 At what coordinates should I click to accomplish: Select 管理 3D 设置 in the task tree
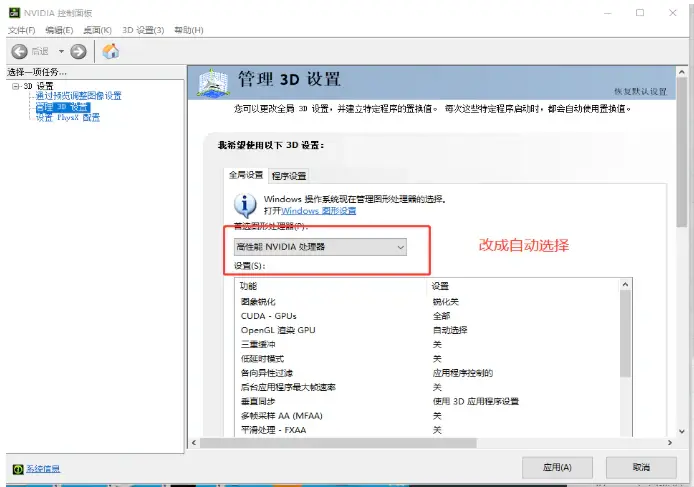tap(62, 107)
